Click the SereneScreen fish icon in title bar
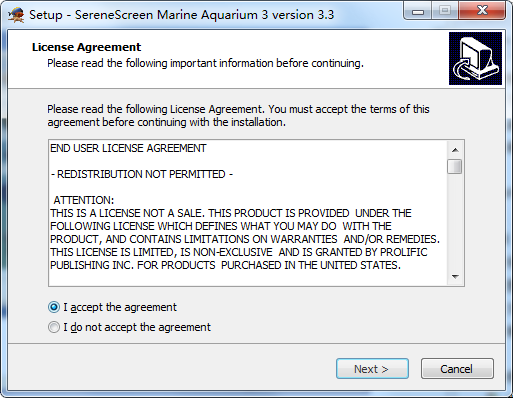The height and width of the screenshot is (398, 513). click(16, 15)
